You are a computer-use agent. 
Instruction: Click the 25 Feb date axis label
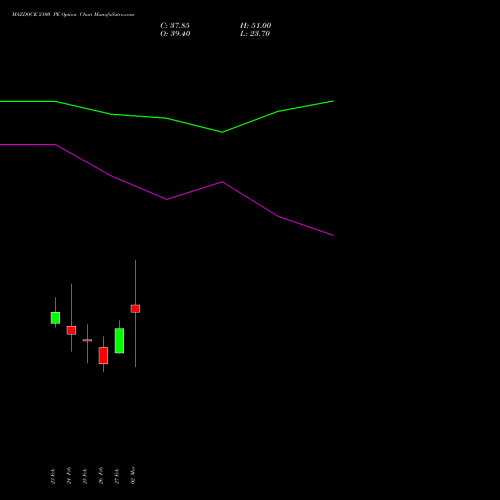pos(85,476)
